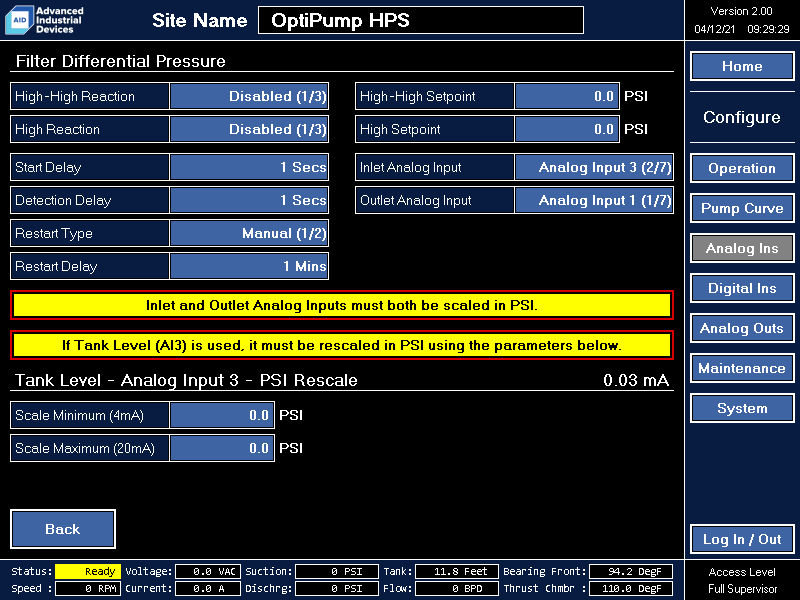800x600 pixels.
Task: Click the Thrust Chmbr 110.0 DegF readout
Action: coord(631,588)
